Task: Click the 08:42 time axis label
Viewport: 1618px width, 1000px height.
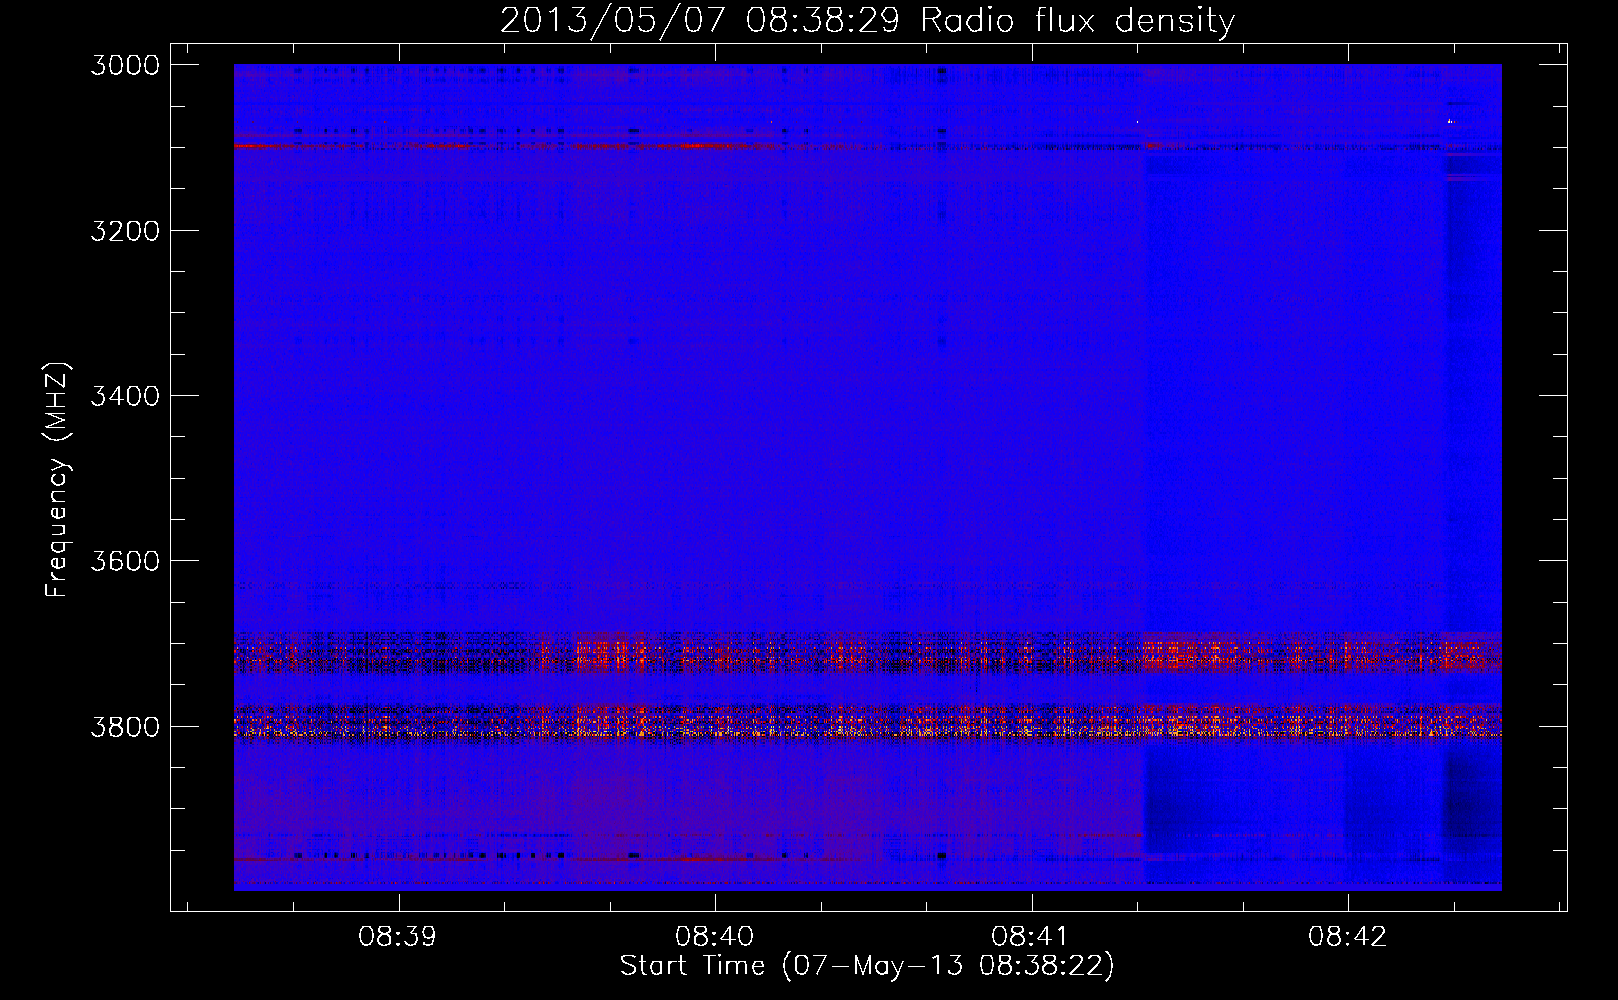Action: tap(1348, 937)
